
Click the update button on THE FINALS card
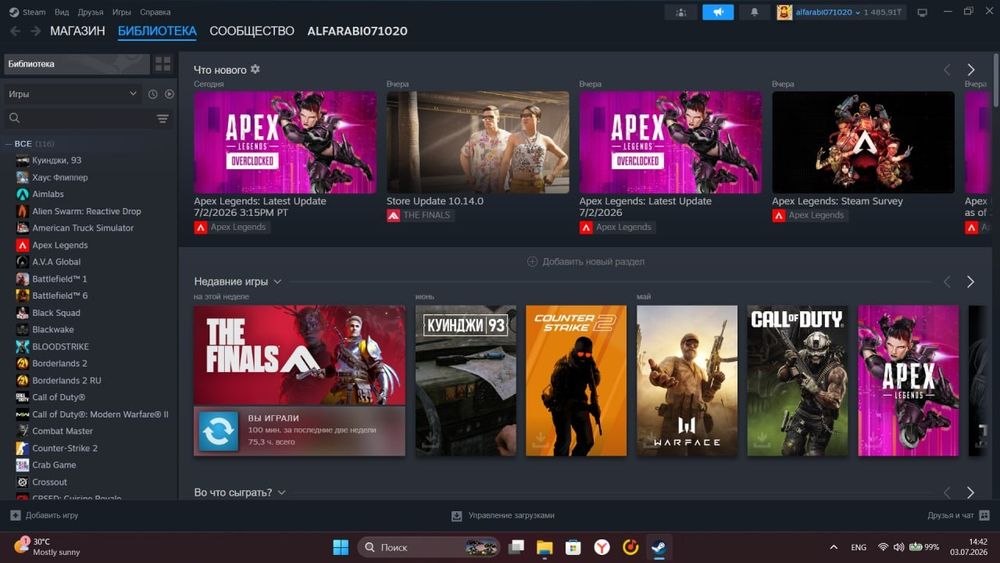click(x=218, y=431)
